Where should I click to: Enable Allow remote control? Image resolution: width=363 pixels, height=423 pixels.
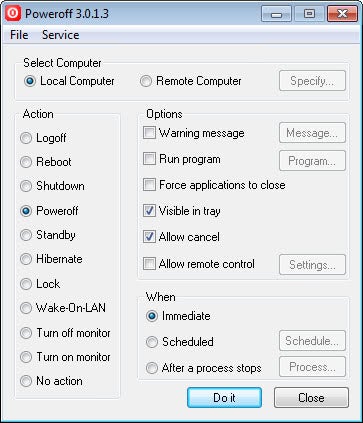click(x=199, y=264)
